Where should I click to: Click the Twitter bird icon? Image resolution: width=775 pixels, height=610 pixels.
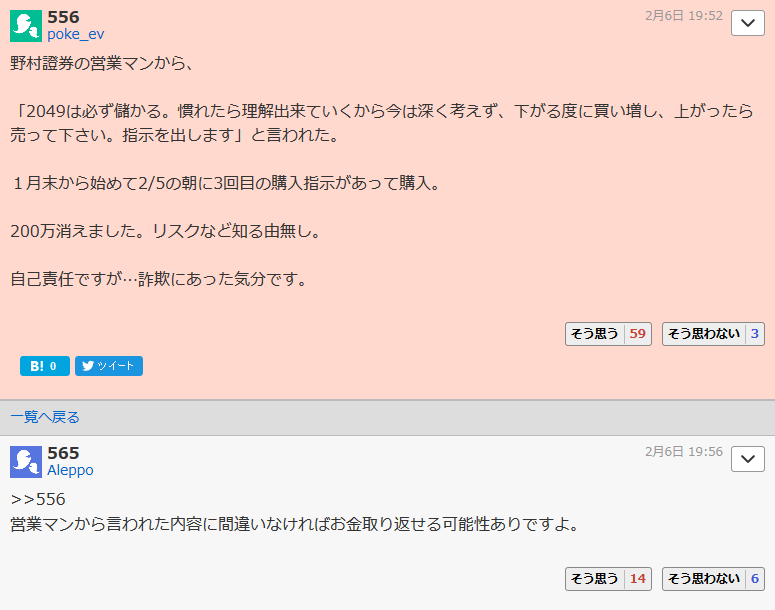(88, 366)
